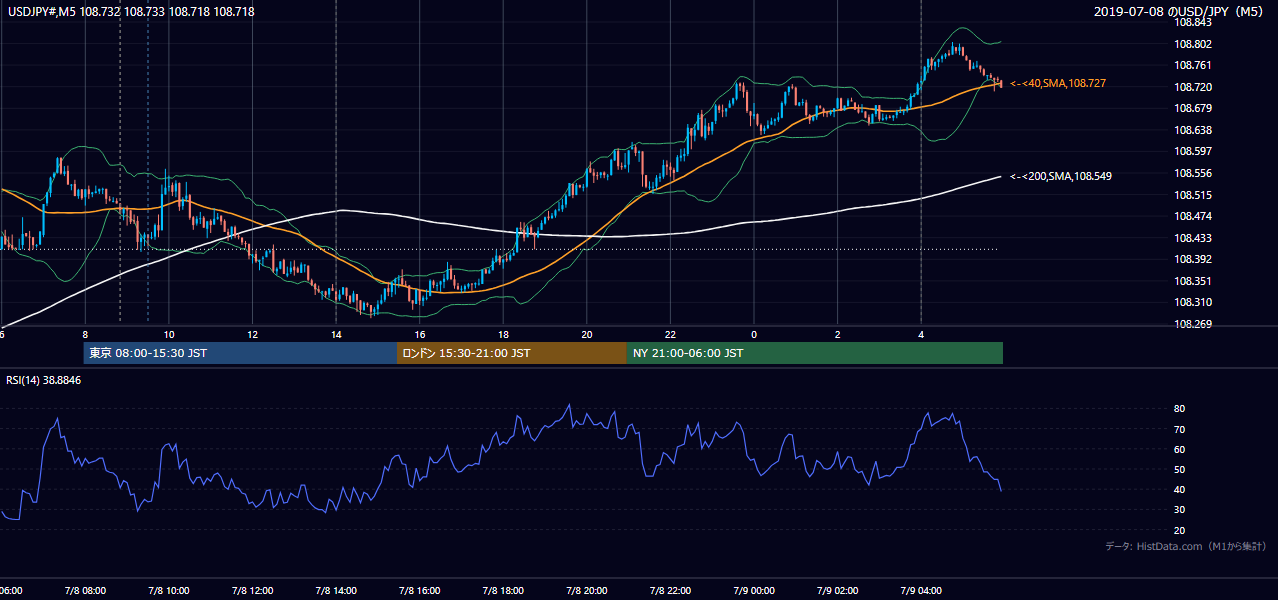Click the 7/9 00:00 time axis label

click(x=753, y=591)
